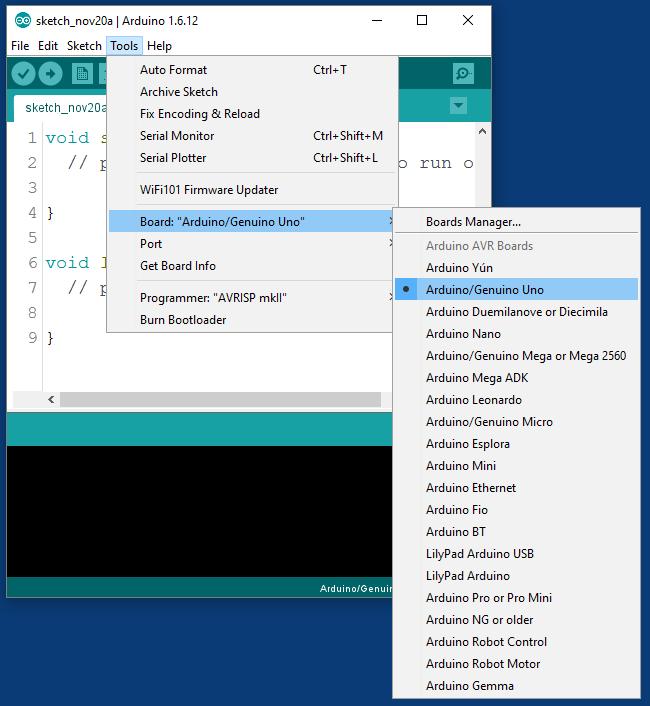Viewport: 650px width, 706px height.
Task: Click the Arduino logo in title bar
Action: click(x=23, y=20)
